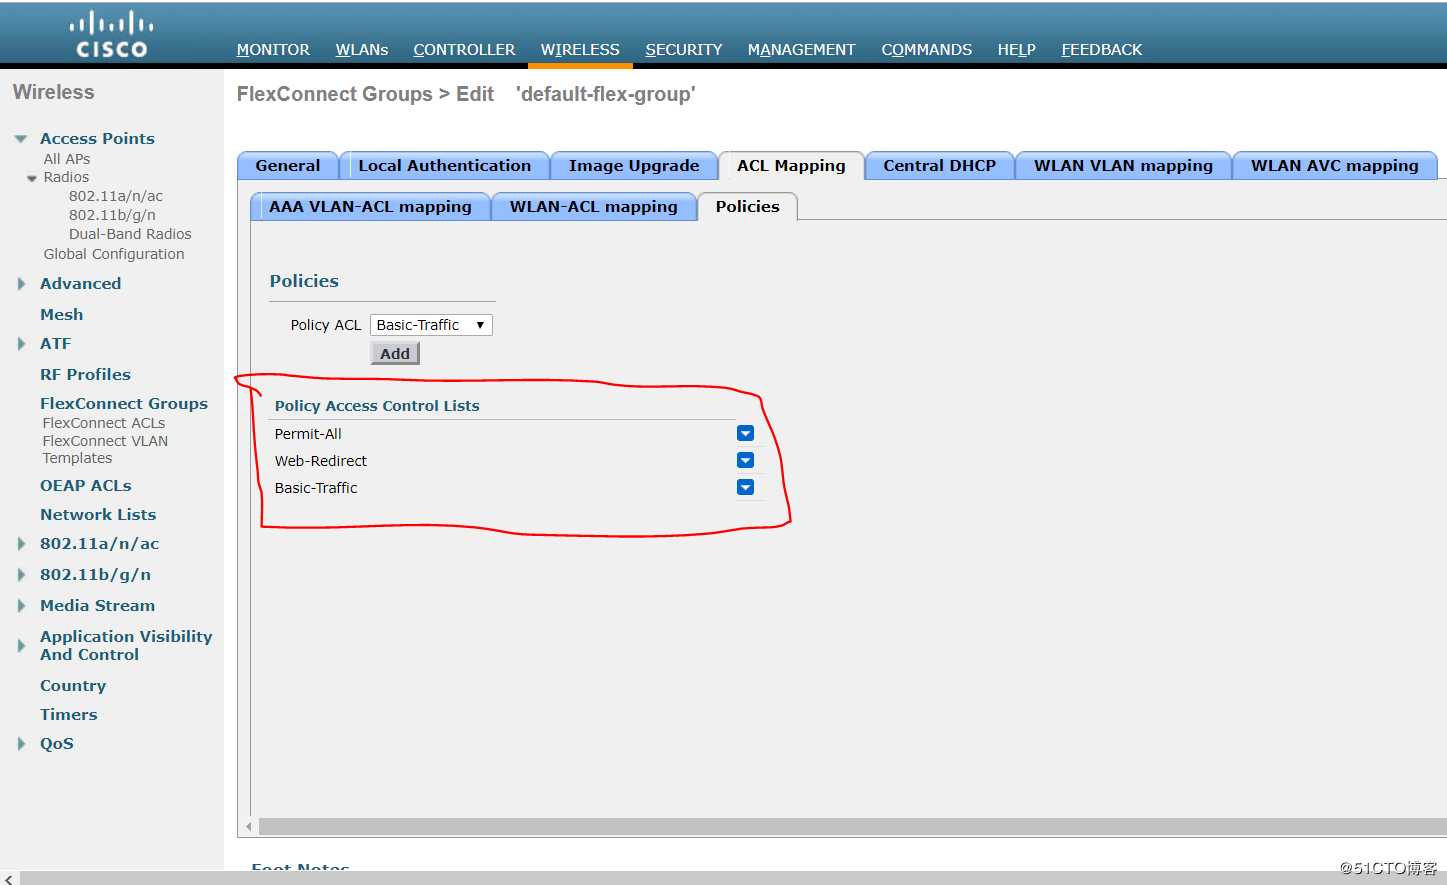Screen dimensions: 1447x885
Task: Open the Advanced sidebar link
Action: (x=80, y=284)
